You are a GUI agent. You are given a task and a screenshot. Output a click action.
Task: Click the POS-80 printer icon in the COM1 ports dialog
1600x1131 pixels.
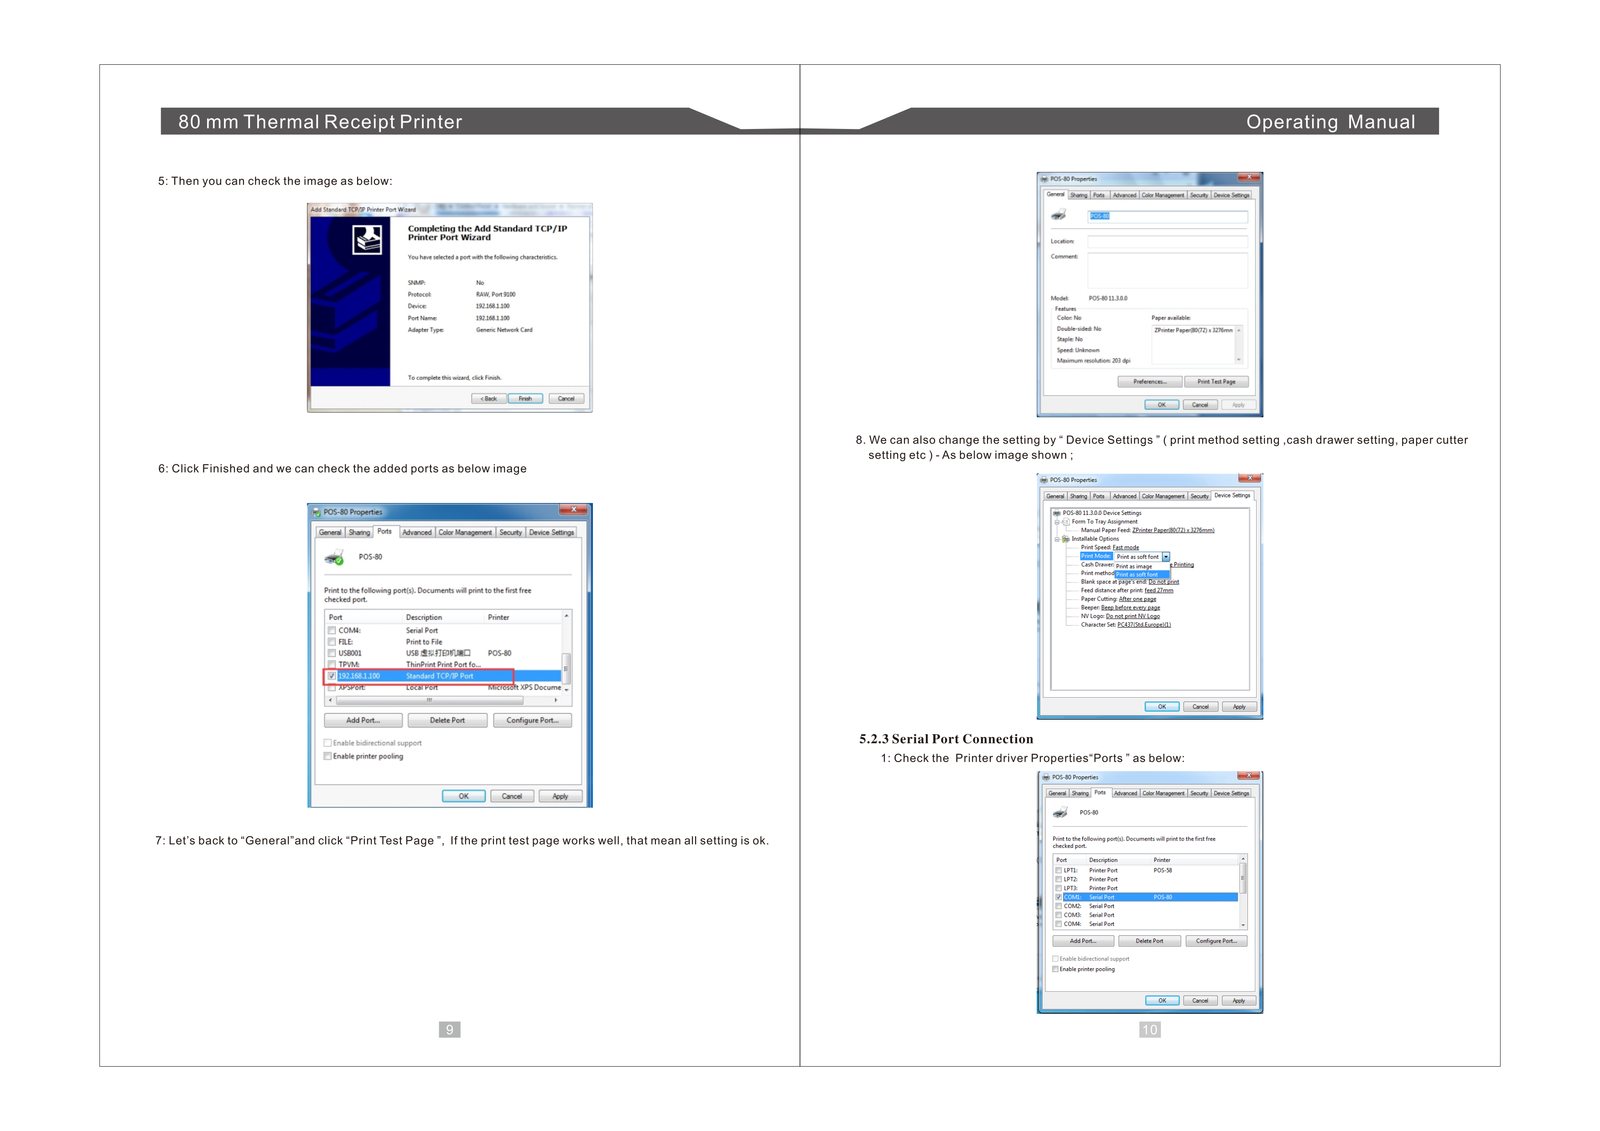click(x=1060, y=813)
